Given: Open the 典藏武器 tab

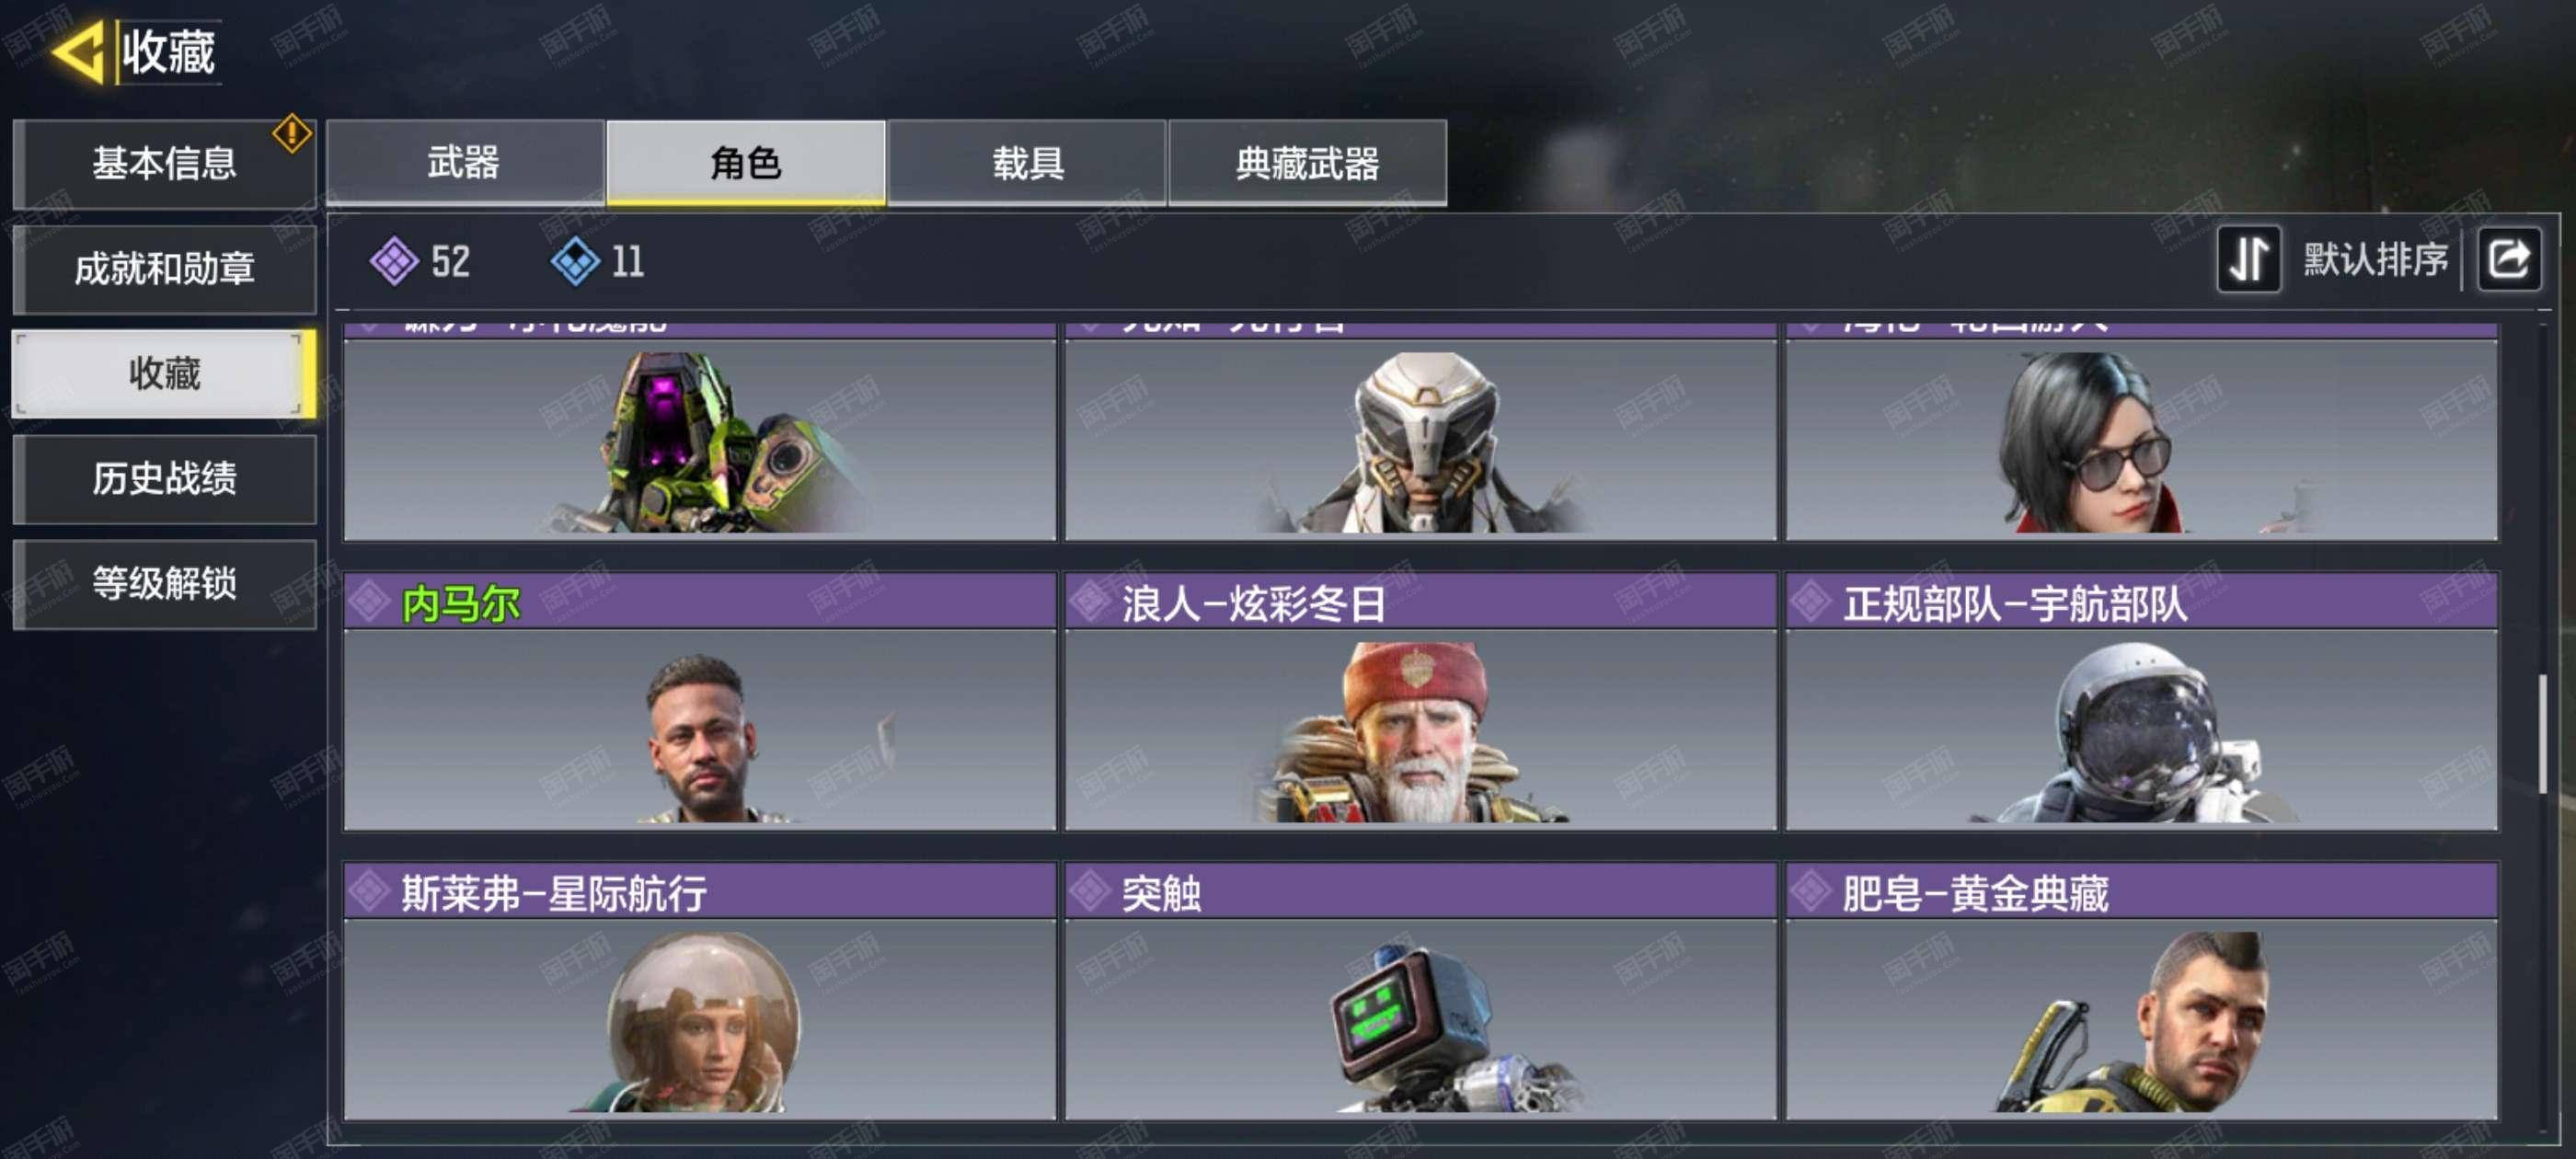Looking at the screenshot, I should tap(1307, 162).
